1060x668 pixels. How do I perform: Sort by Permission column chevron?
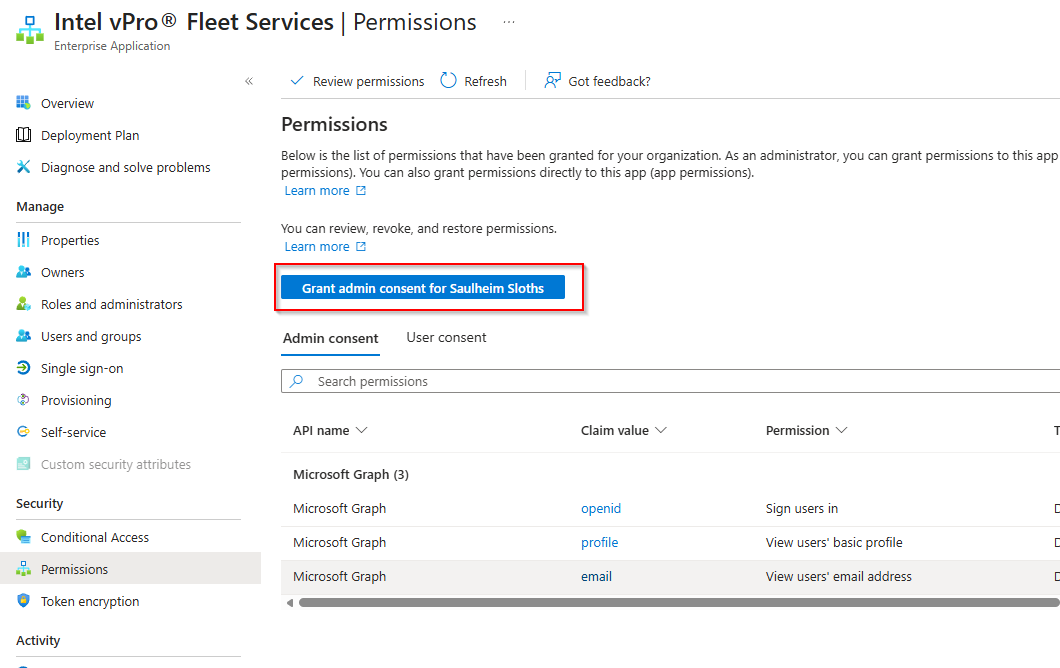842,430
